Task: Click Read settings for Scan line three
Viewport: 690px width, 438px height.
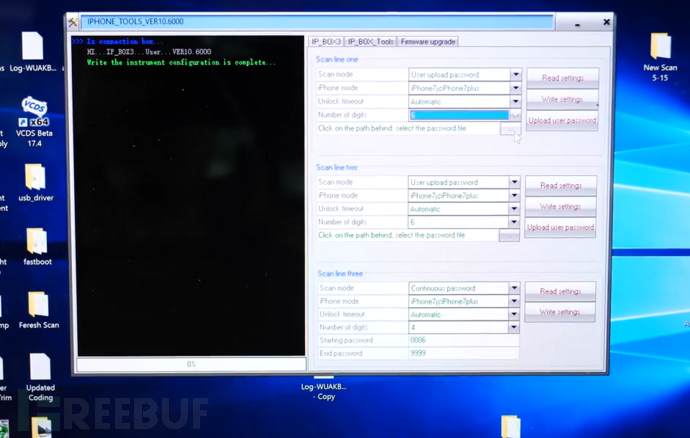Action: (x=560, y=291)
